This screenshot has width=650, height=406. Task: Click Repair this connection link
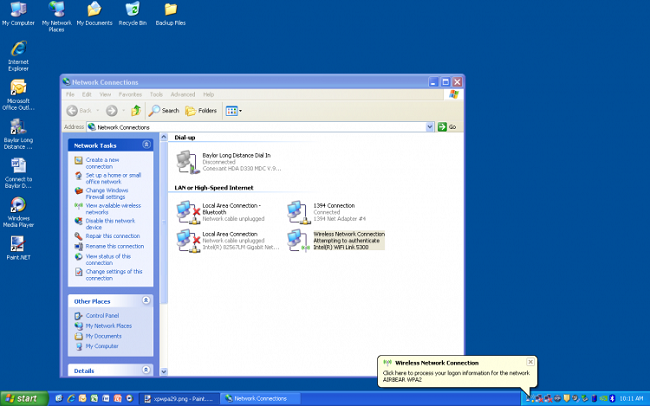click(113, 236)
